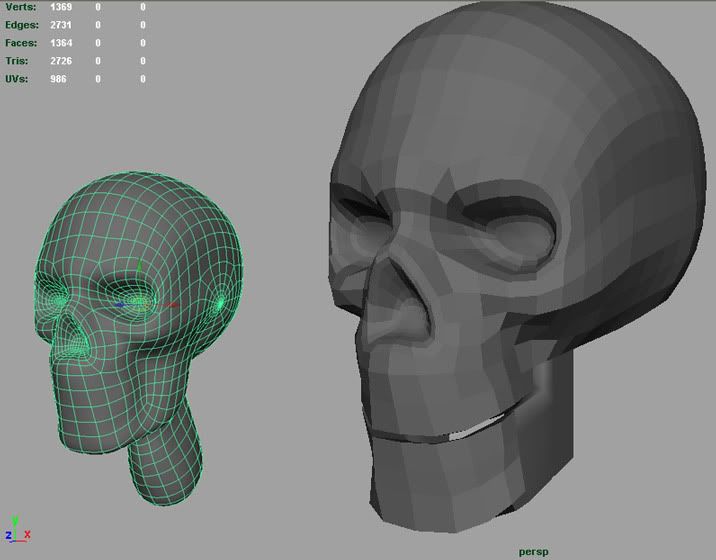
Task: Click the UVs label in the HUD
Action: coord(17,79)
